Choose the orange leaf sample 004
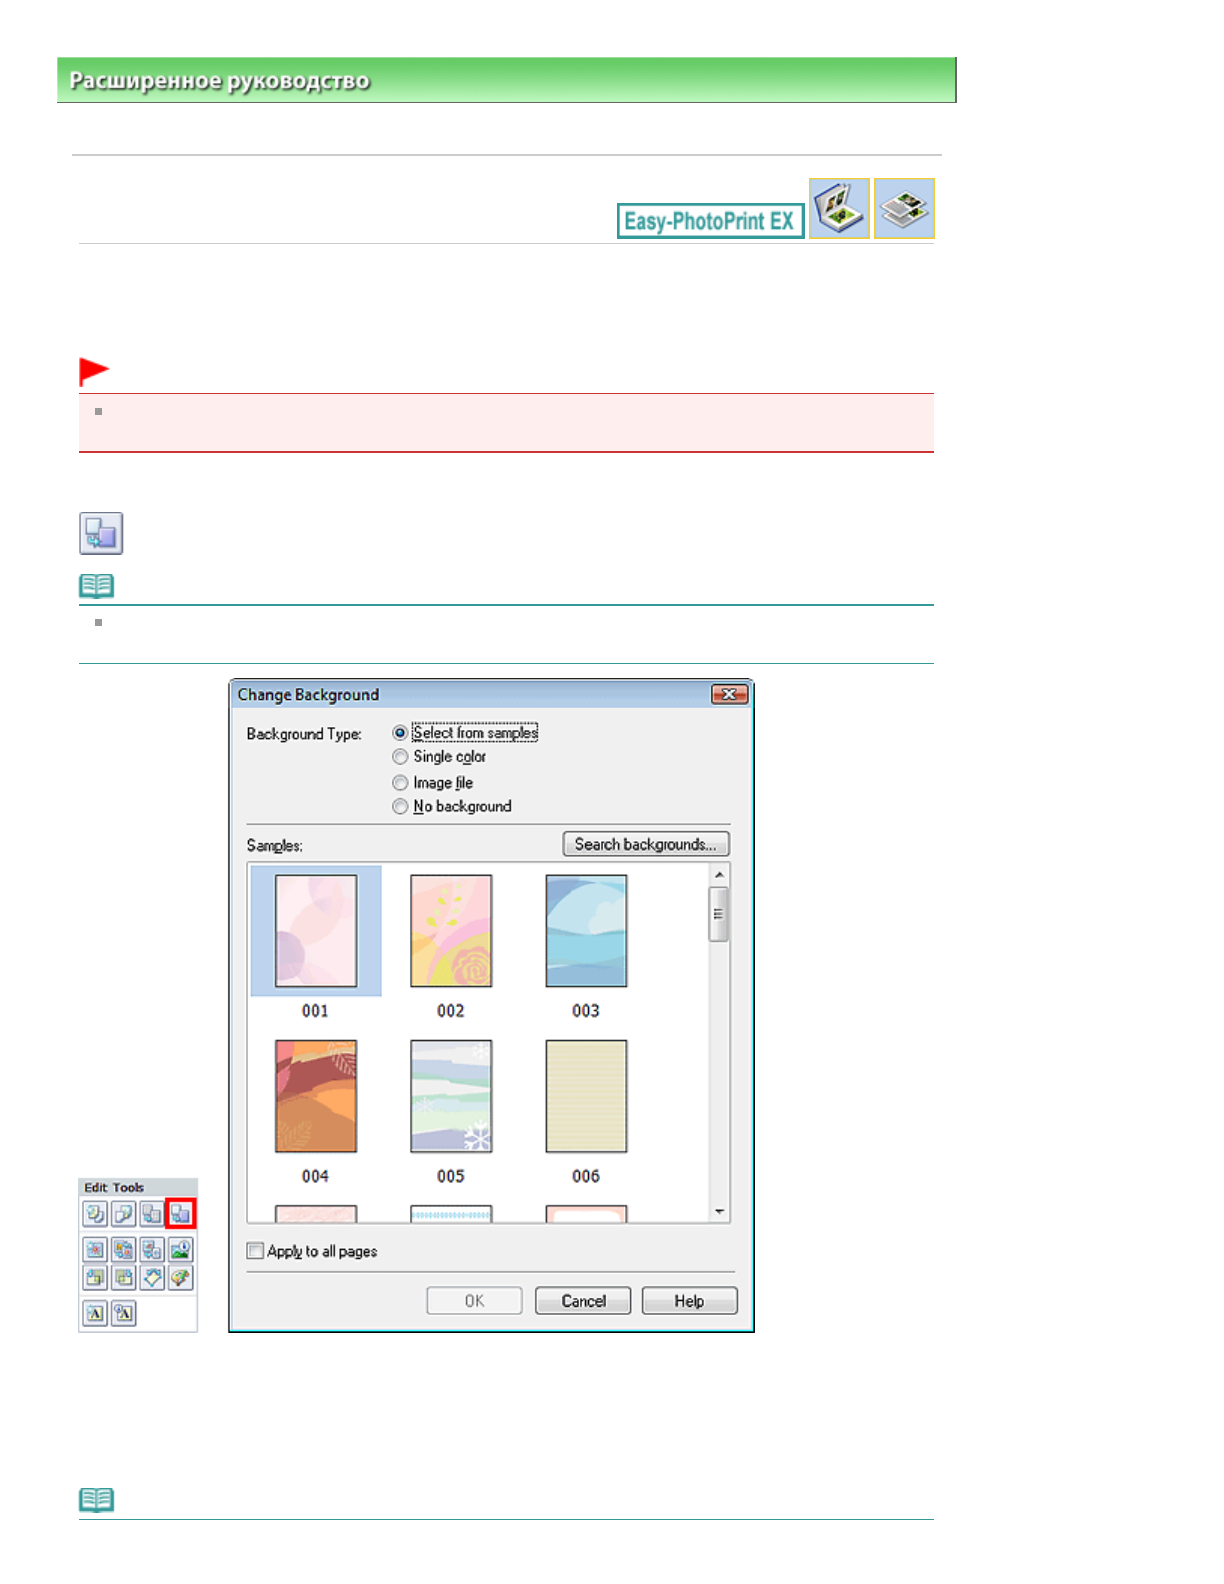 (316, 1096)
